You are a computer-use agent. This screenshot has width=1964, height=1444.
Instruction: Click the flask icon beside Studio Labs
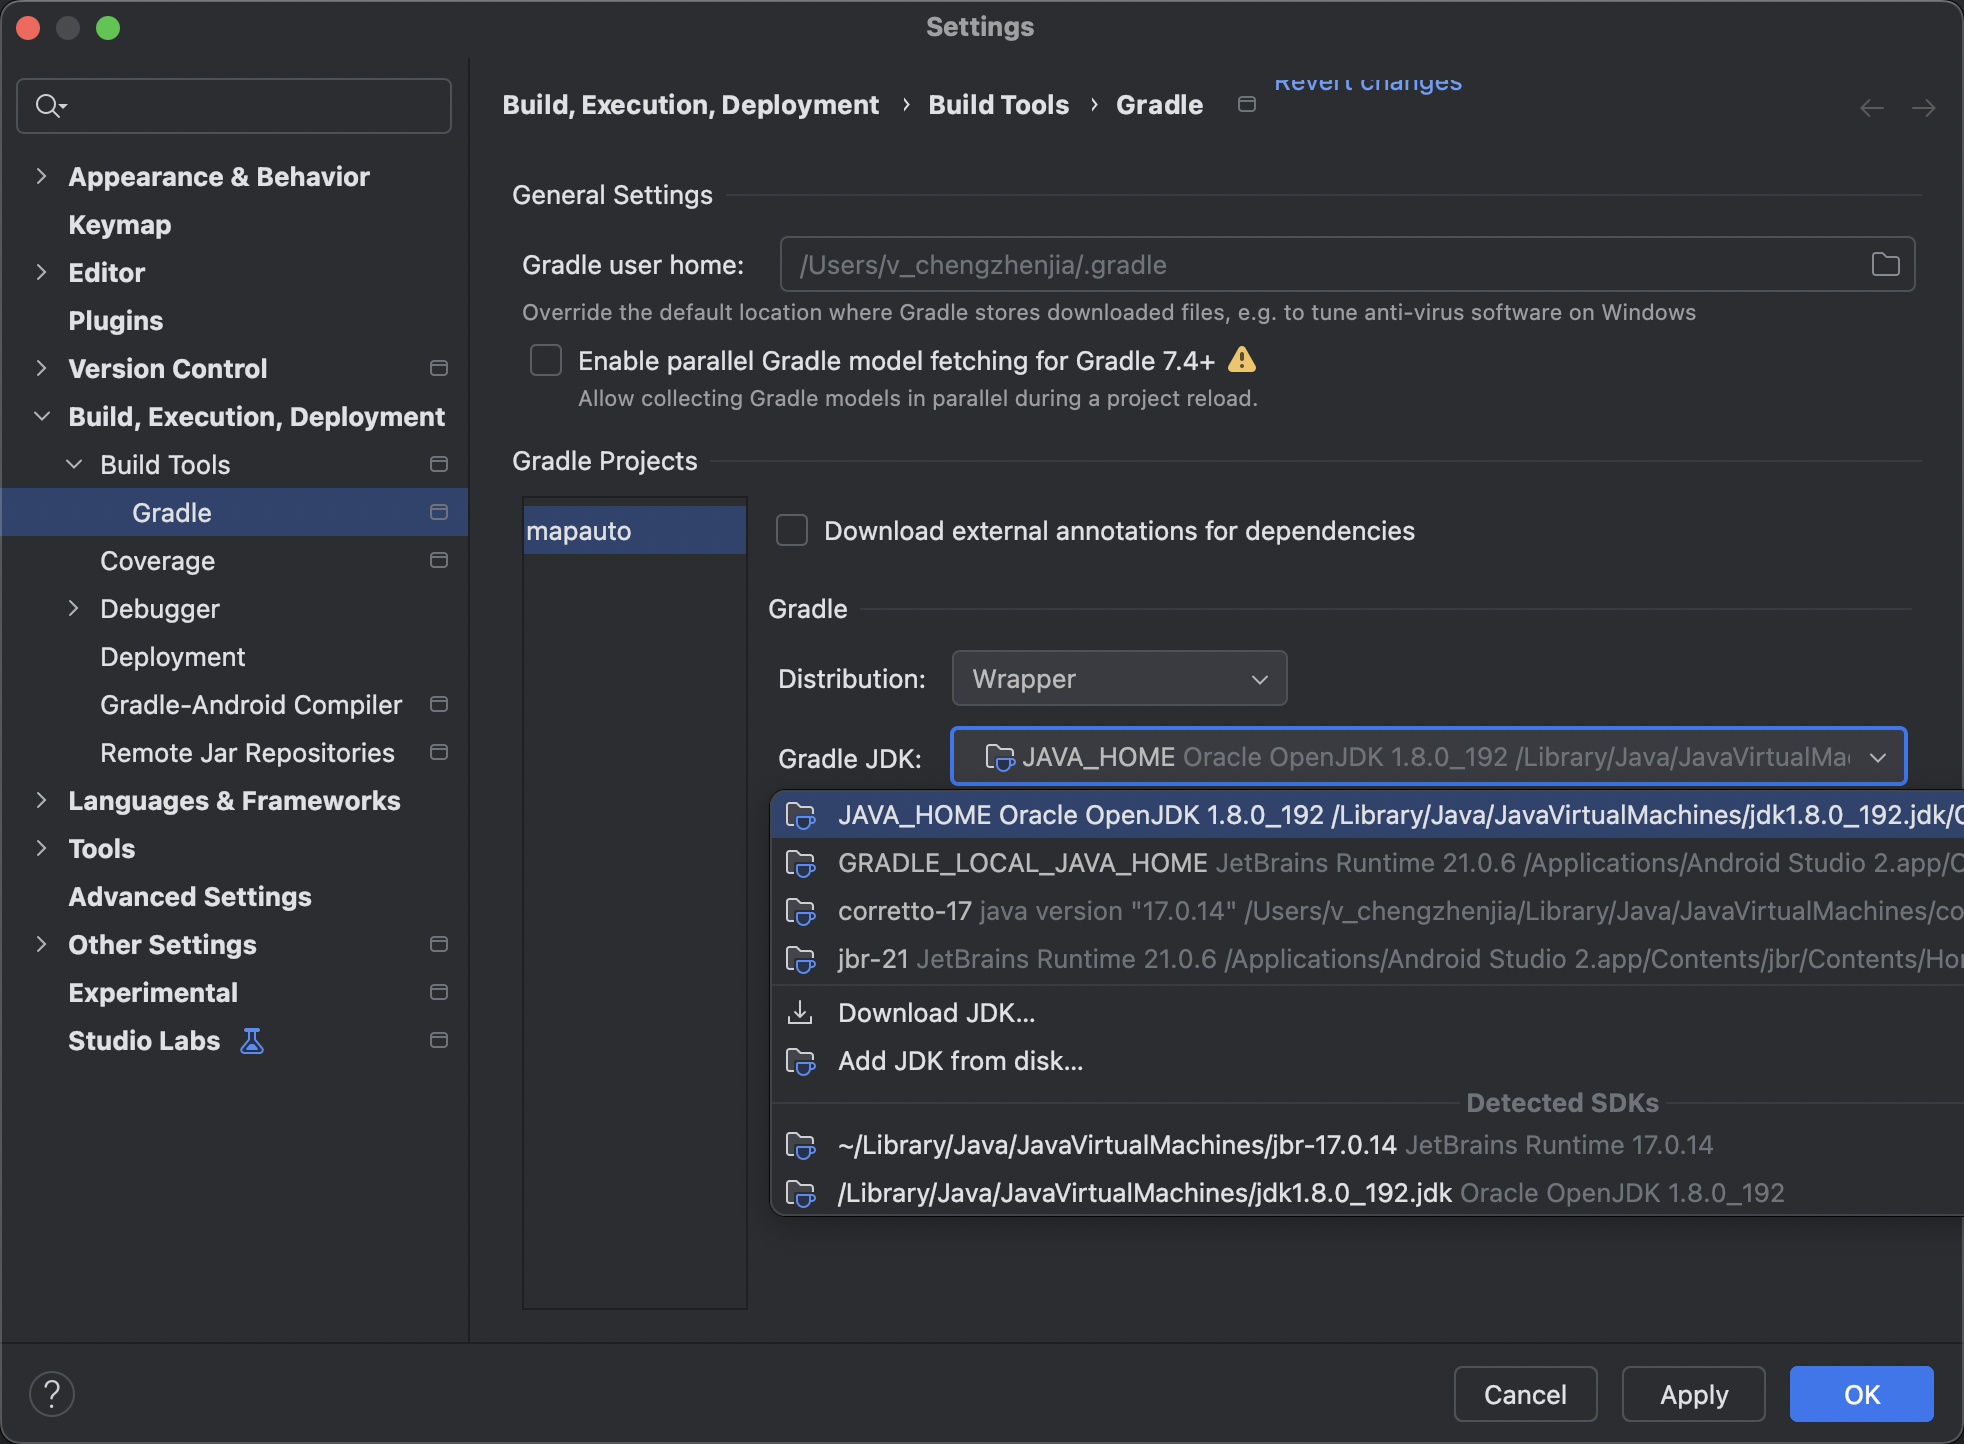(250, 1040)
